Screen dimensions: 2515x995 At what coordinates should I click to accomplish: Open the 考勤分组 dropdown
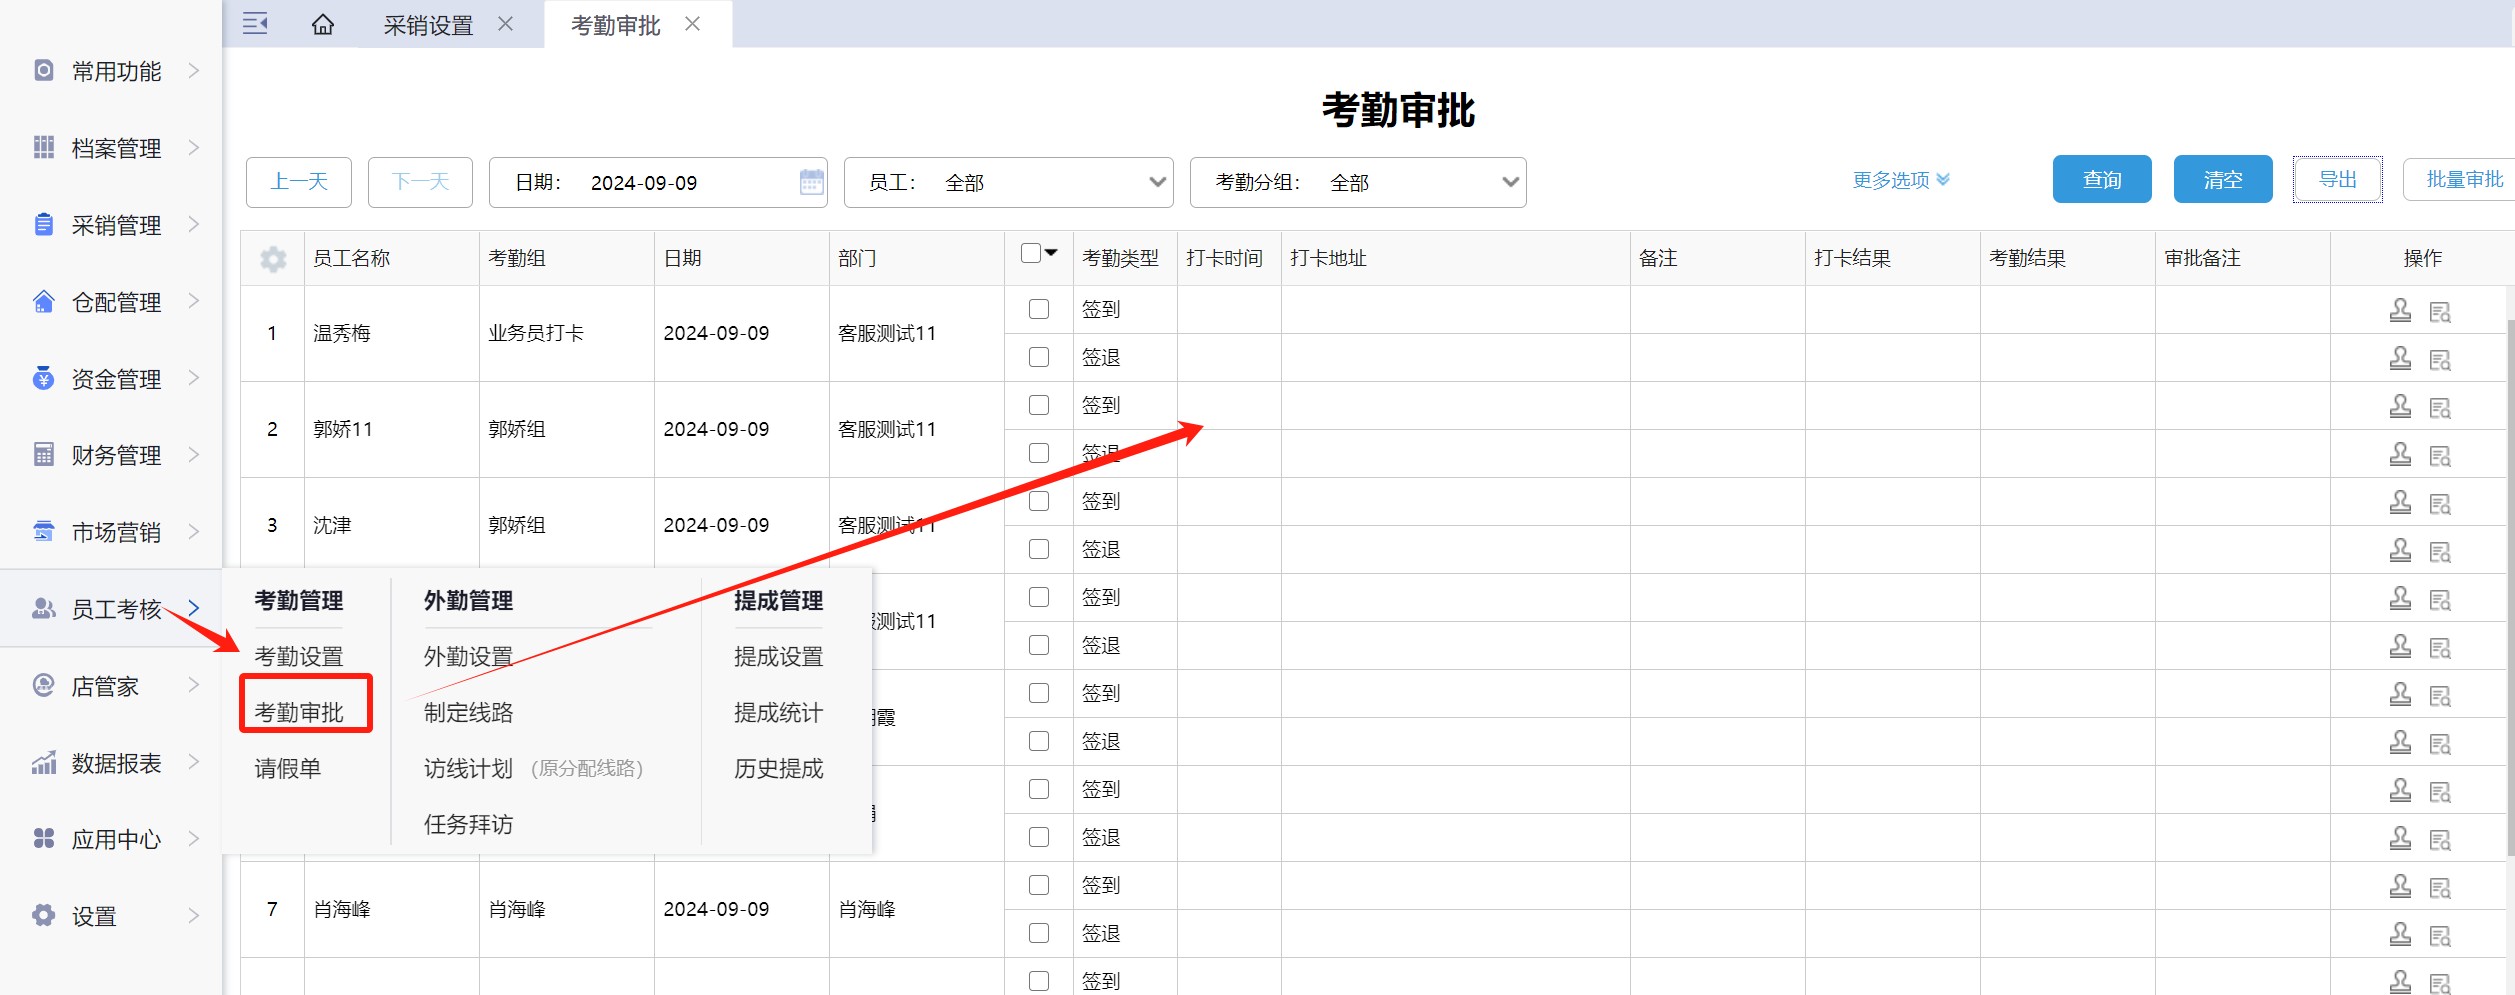1357,182
